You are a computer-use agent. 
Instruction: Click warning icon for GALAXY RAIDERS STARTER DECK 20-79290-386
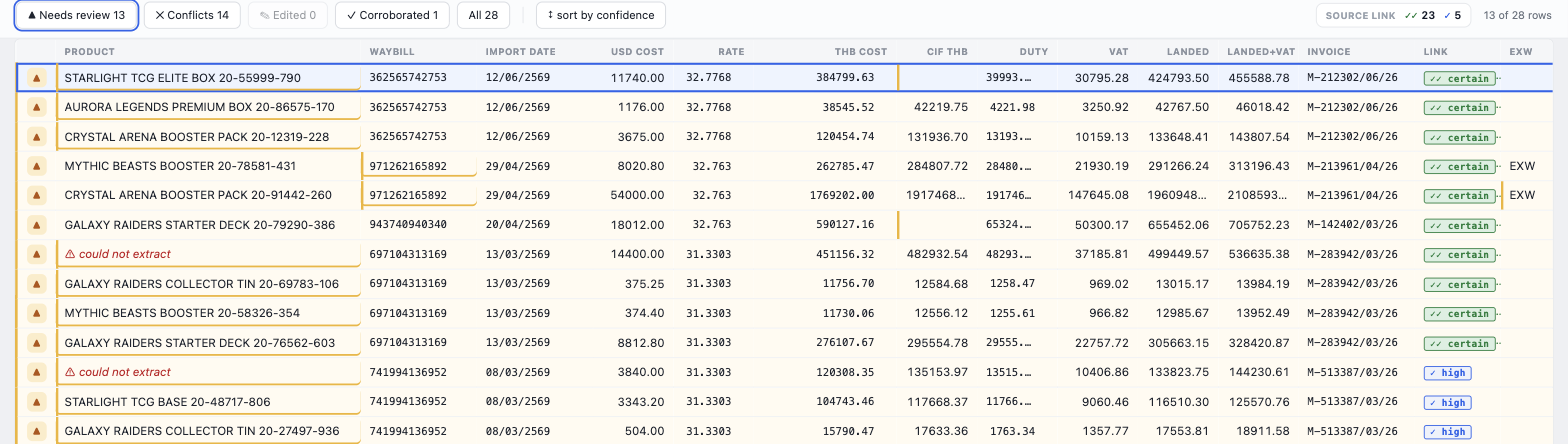pyautogui.click(x=37, y=225)
